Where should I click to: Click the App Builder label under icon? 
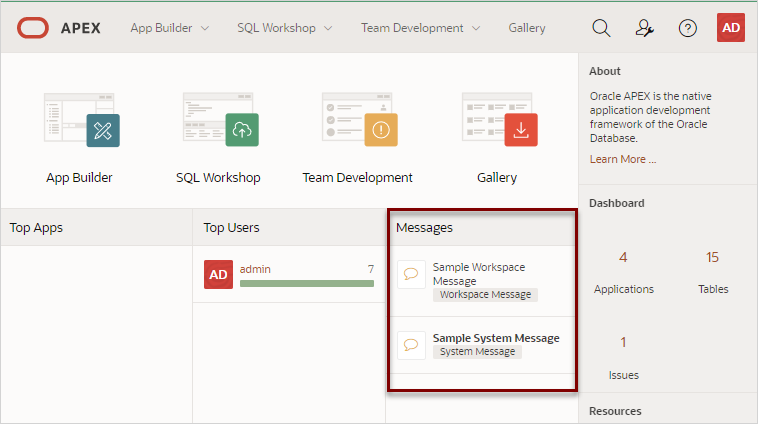coord(79,177)
